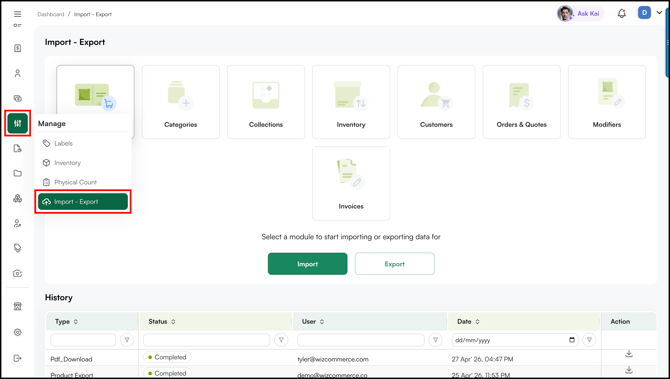Open Ask Kai assistant
The width and height of the screenshot is (670, 379).
click(x=580, y=13)
